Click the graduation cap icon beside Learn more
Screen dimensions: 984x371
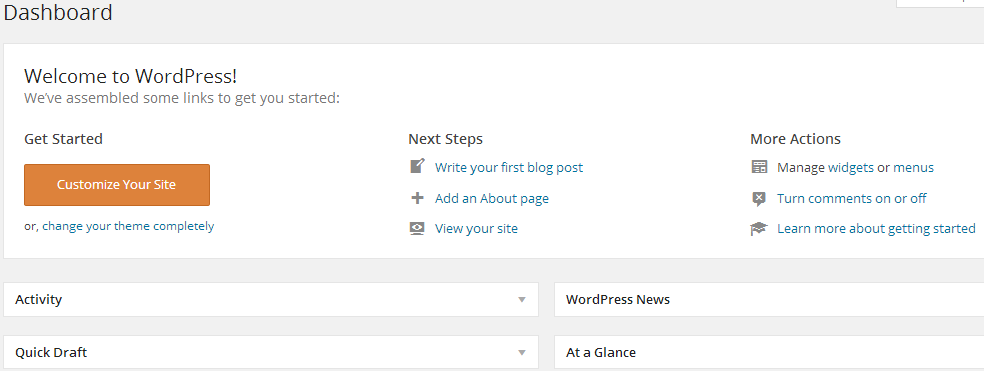click(759, 229)
